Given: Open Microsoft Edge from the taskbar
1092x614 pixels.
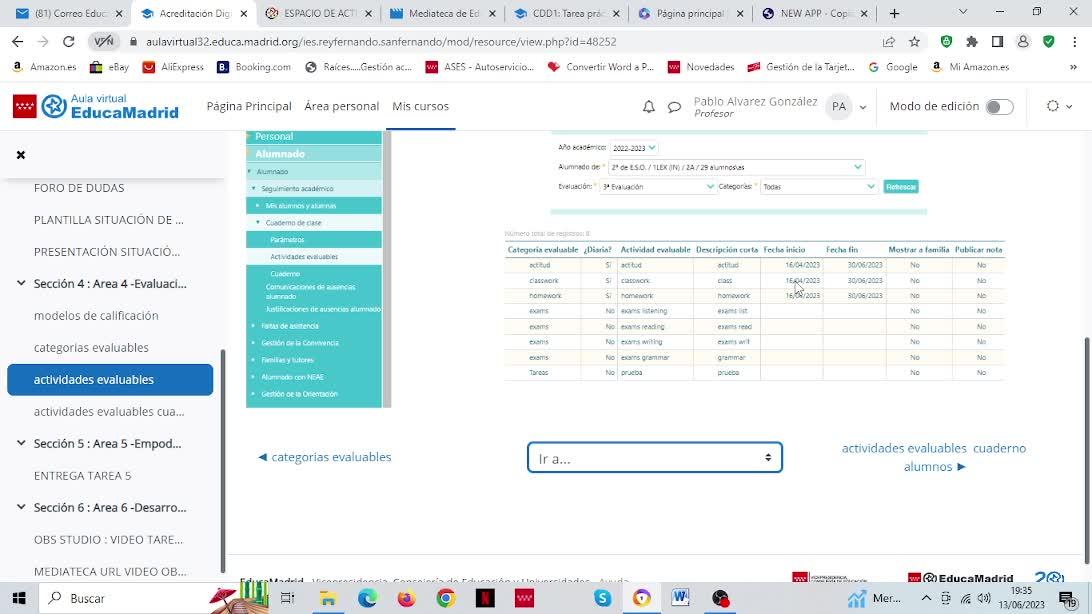Looking at the screenshot, I should click(x=367, y=598).
